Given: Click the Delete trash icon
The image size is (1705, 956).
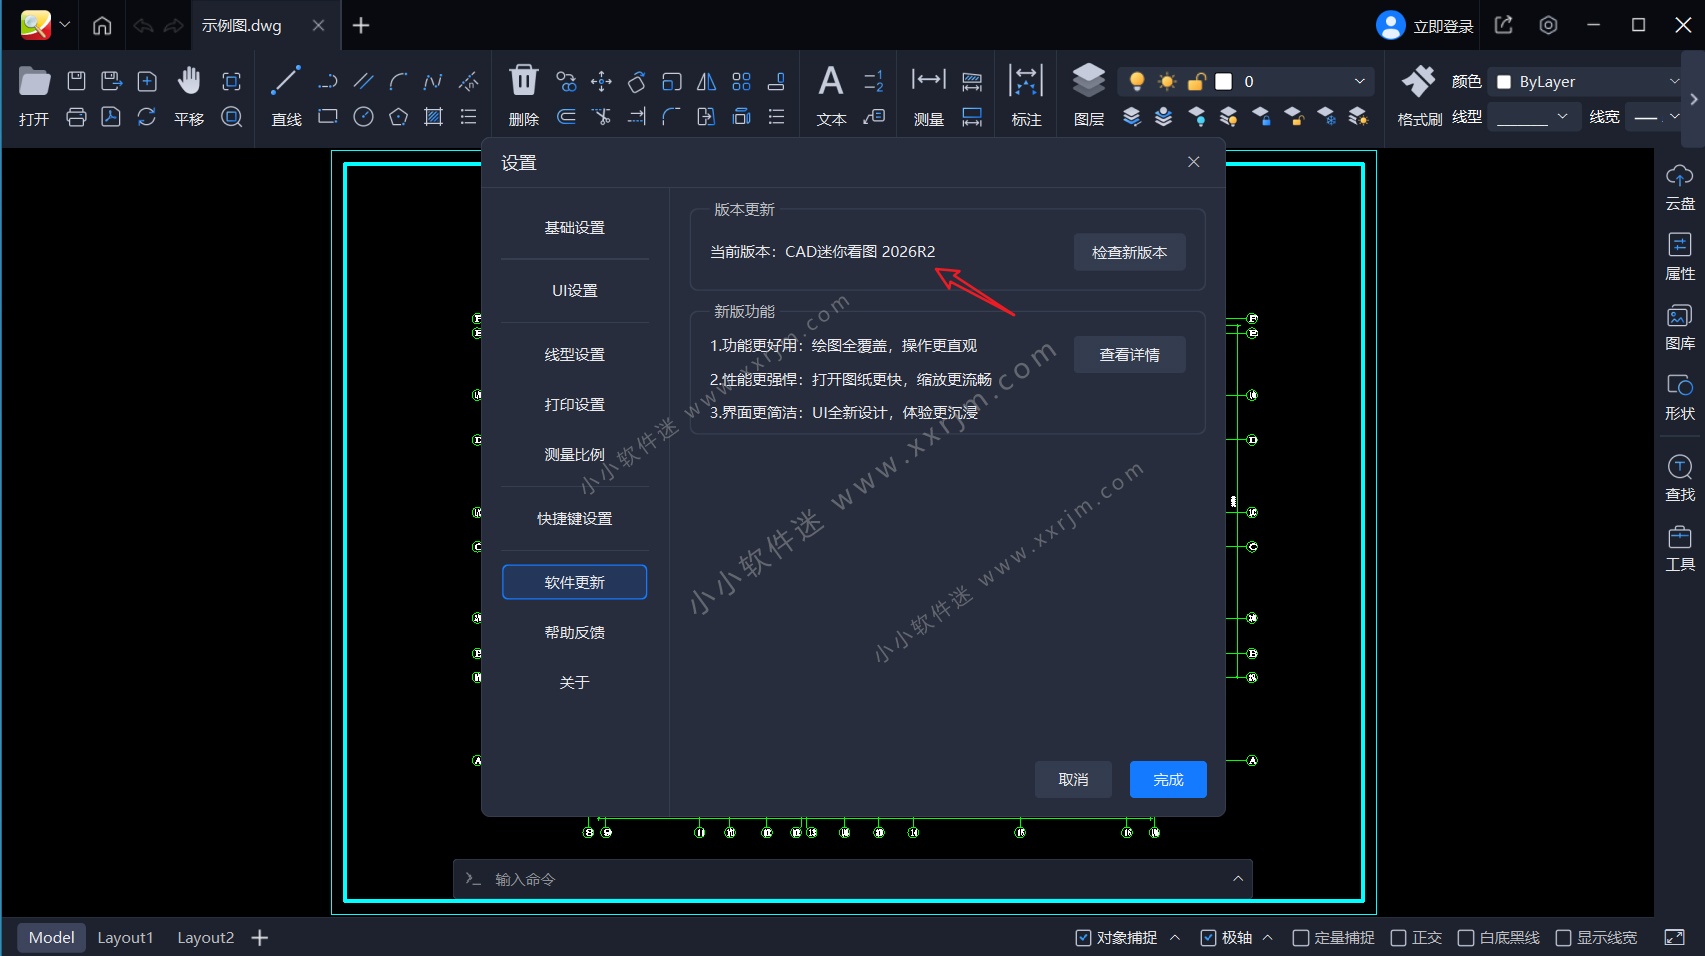Looking at the screenshot, I should click(523, 82).
